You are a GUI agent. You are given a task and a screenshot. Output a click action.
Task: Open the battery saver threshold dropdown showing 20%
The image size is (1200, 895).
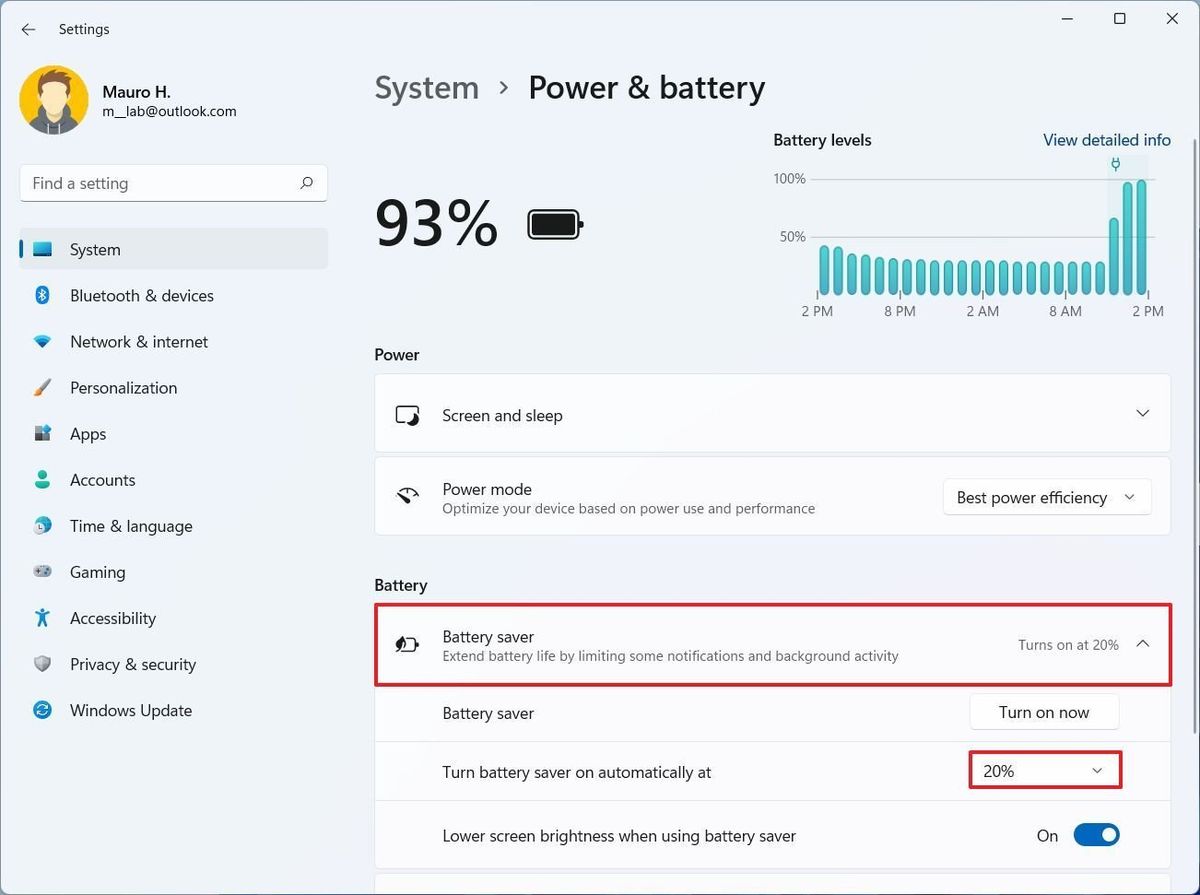[x=1044, y=770]
